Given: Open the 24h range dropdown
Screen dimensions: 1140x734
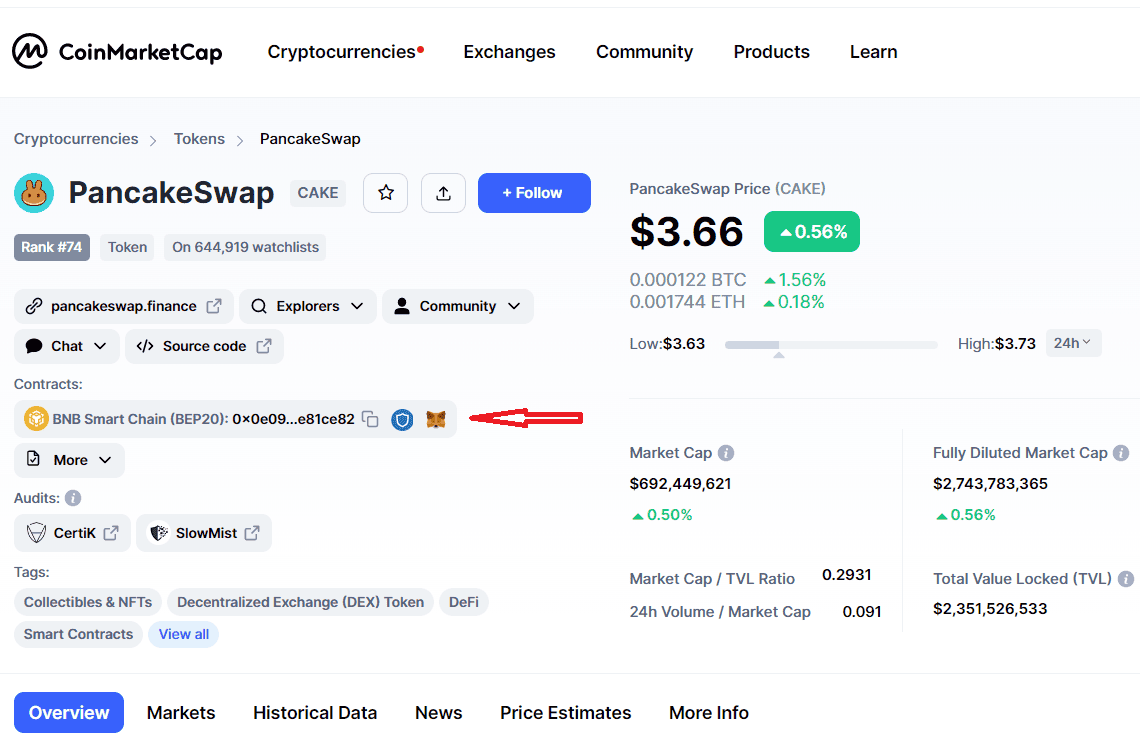Looking at the screenshot, I should [x=1073, y=343].
